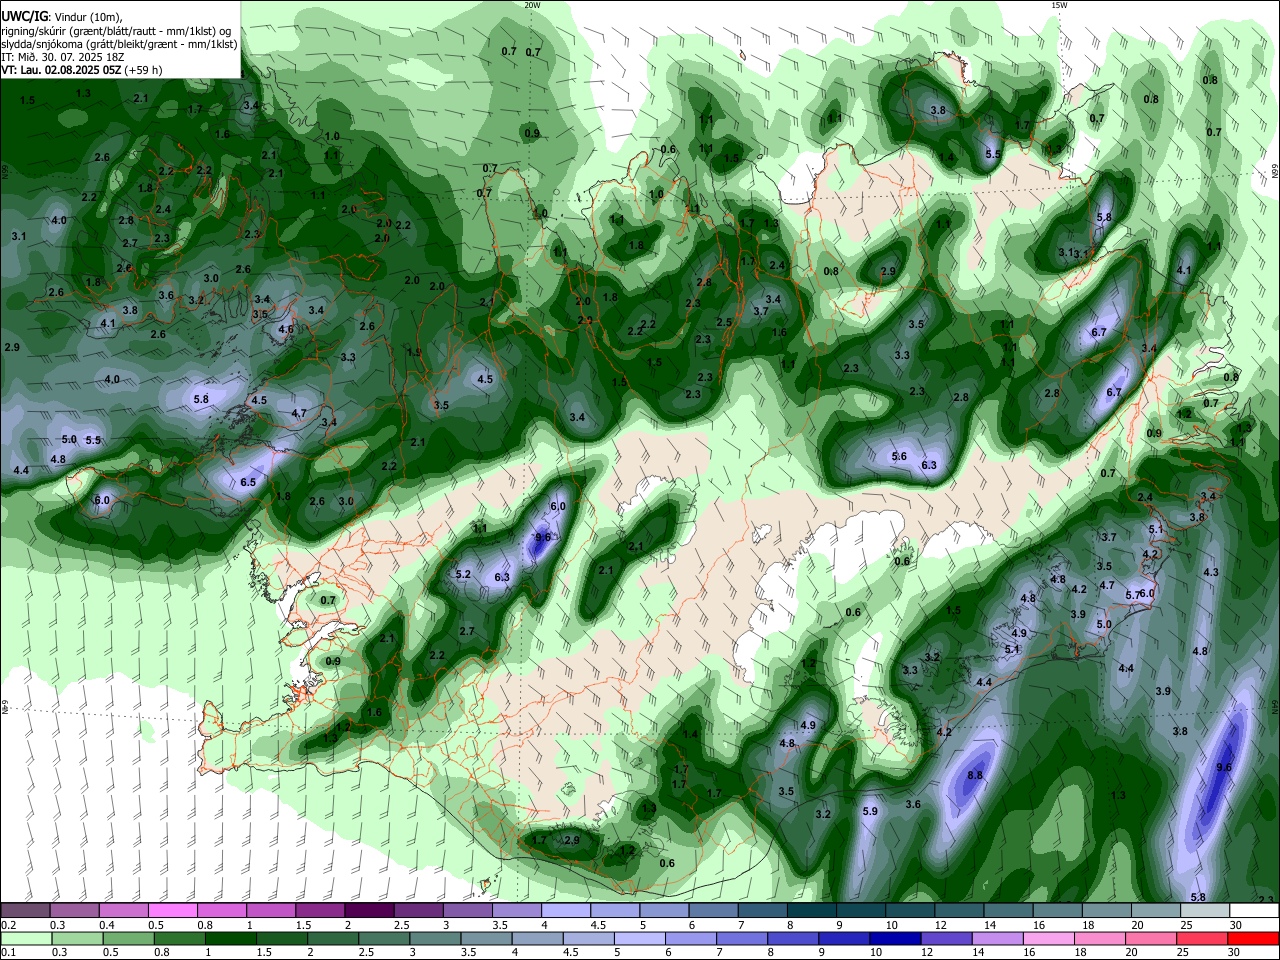Click the 'UWC/IG' title in the header box
This screenshot has width=1280, height=960.
(x=24, y=16)
